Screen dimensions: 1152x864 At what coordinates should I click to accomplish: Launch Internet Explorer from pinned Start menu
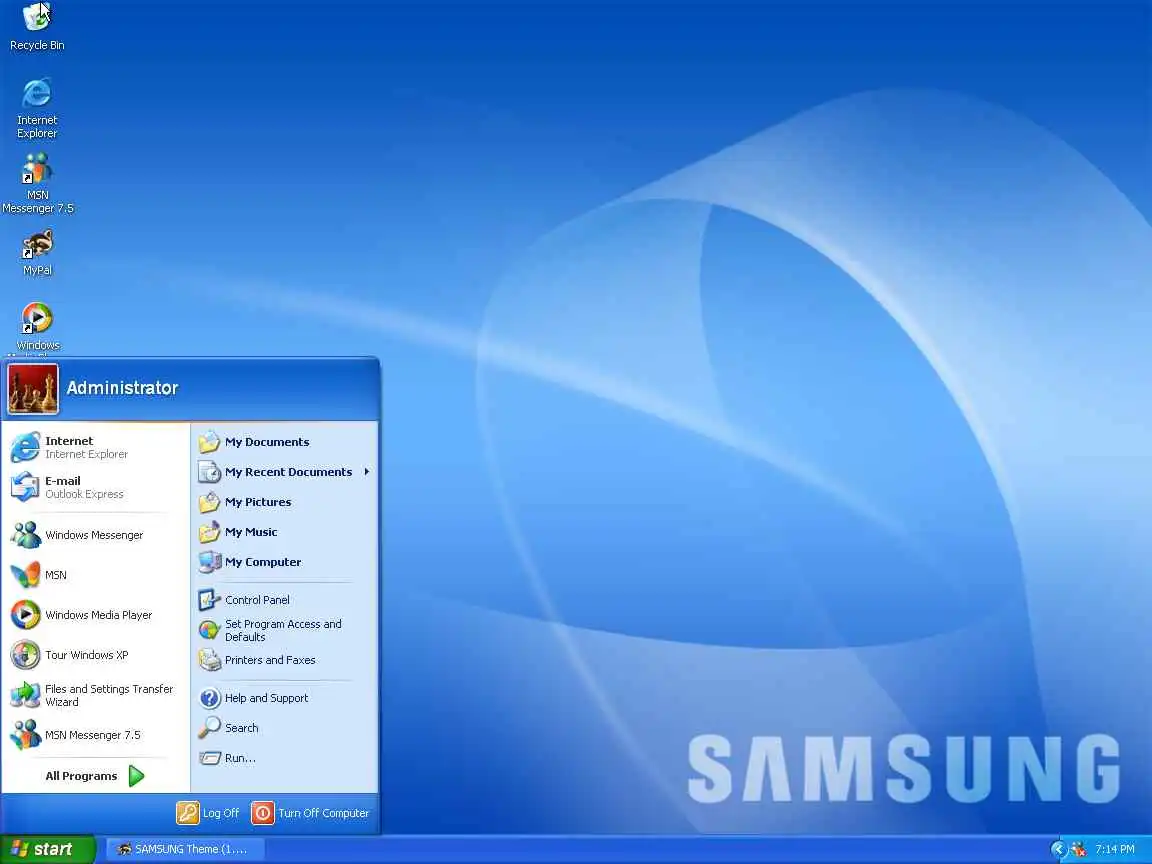point(96,447)
